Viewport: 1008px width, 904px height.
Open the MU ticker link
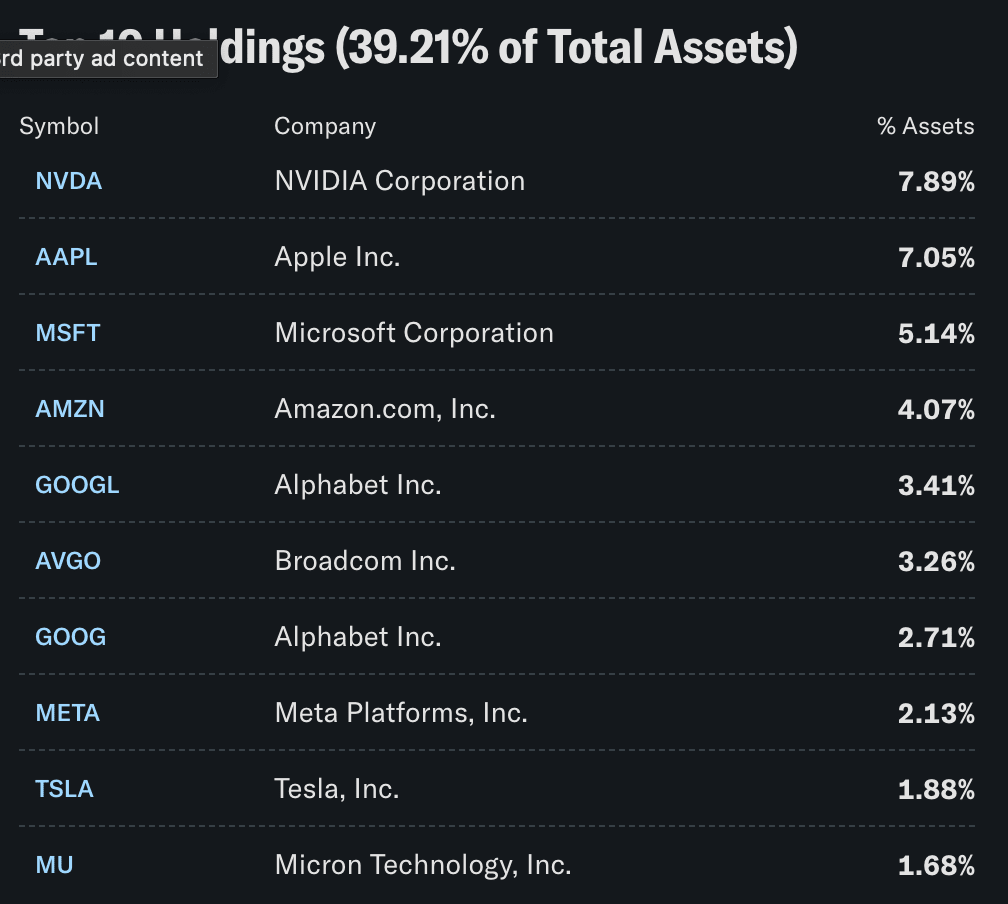click(x=54, y=865)
